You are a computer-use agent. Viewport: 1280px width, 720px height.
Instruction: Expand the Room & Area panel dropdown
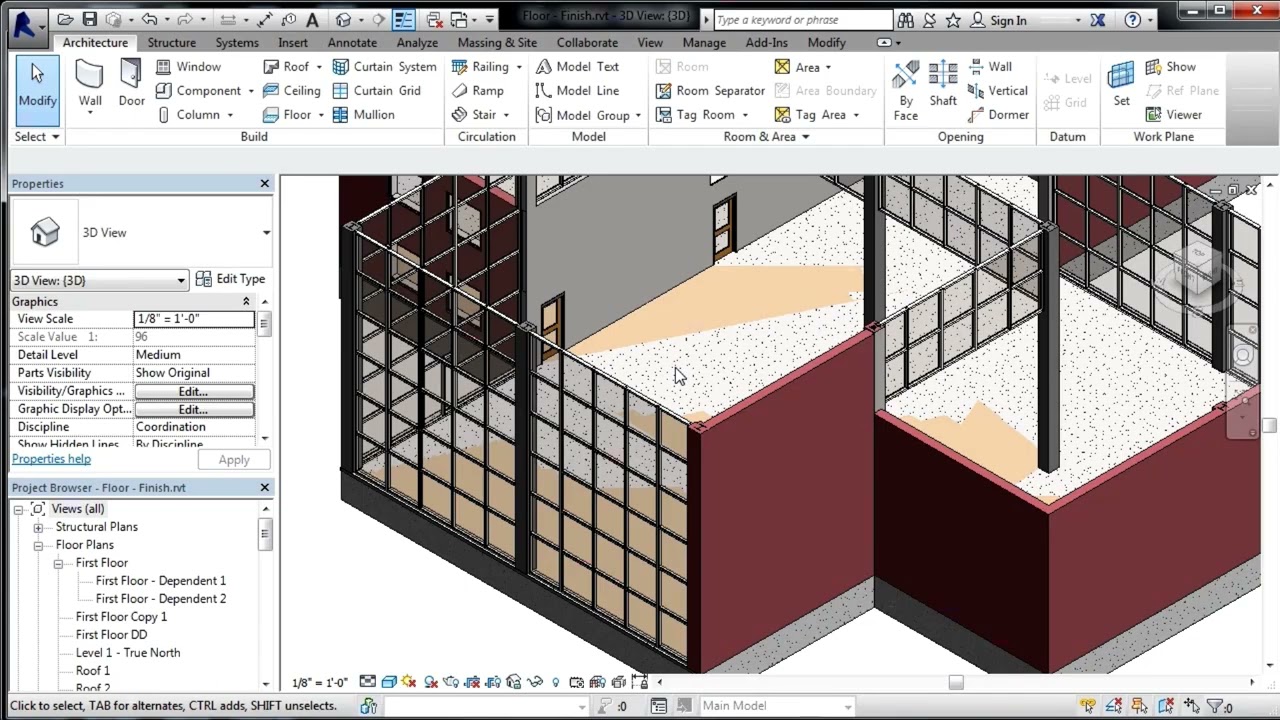(x=766, y=137)
